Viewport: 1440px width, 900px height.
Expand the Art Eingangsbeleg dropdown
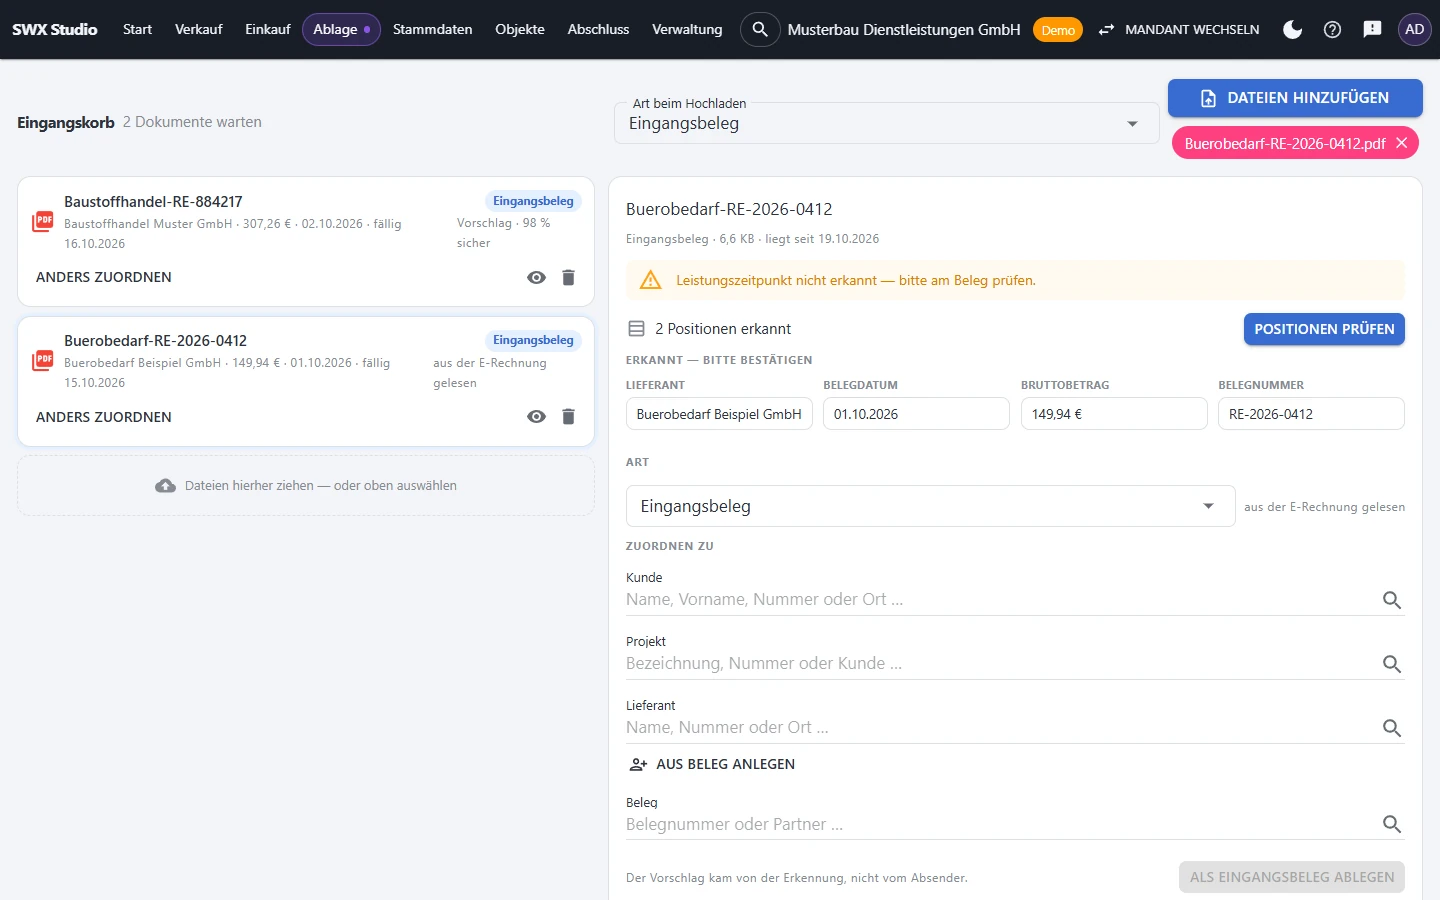[x=930, y=506]
